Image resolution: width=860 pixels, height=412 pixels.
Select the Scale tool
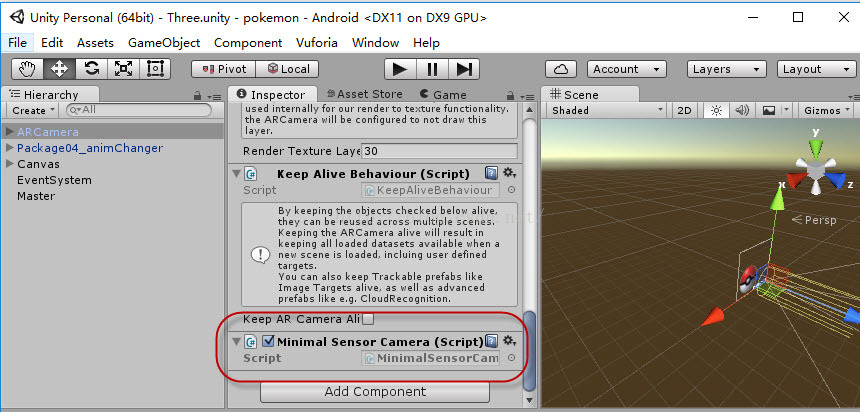pyautogui.click(x=123, y=69)
